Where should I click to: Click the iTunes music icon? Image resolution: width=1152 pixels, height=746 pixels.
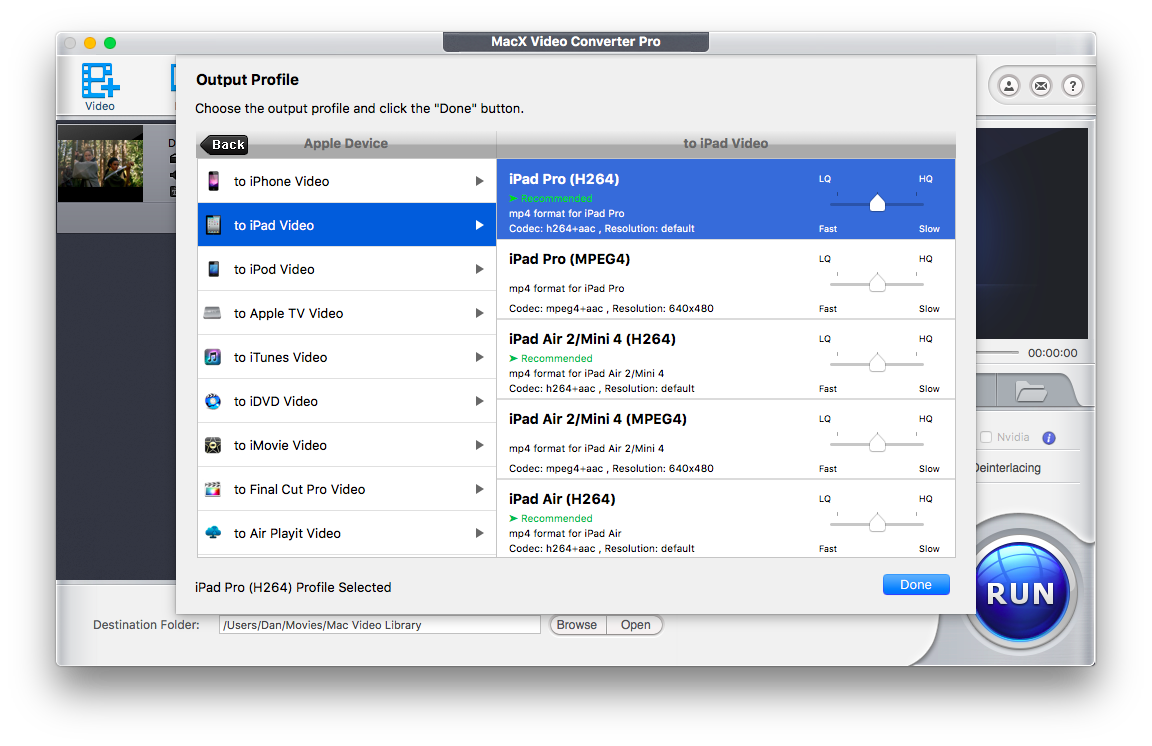pyautogui.click(x=213, y=357)
